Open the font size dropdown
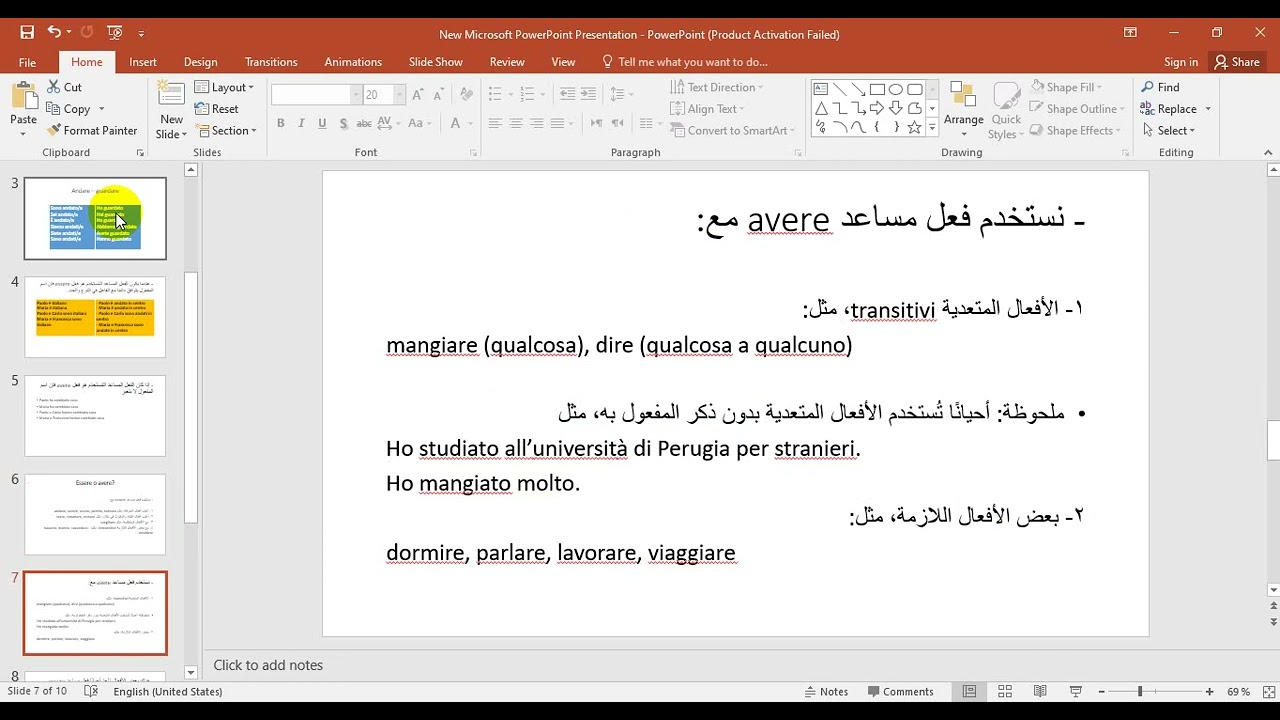The width and height of the screenshot is (1280, 720). 400,94
